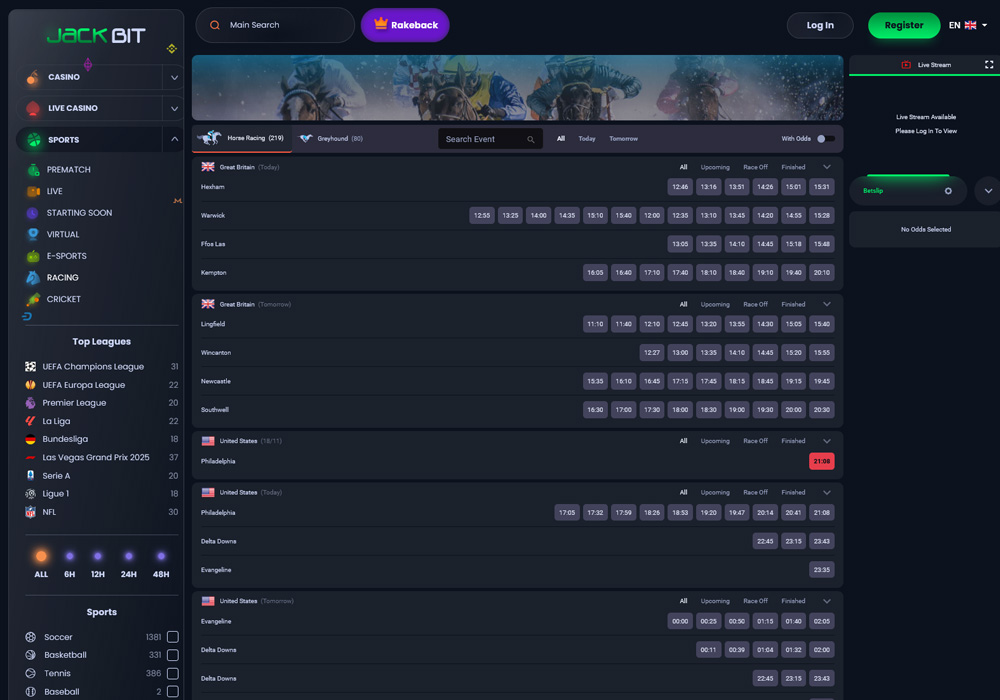Click the Cricket sidebar icon
The width and height of the screenshot is (1000, 700).
(33, 299)
